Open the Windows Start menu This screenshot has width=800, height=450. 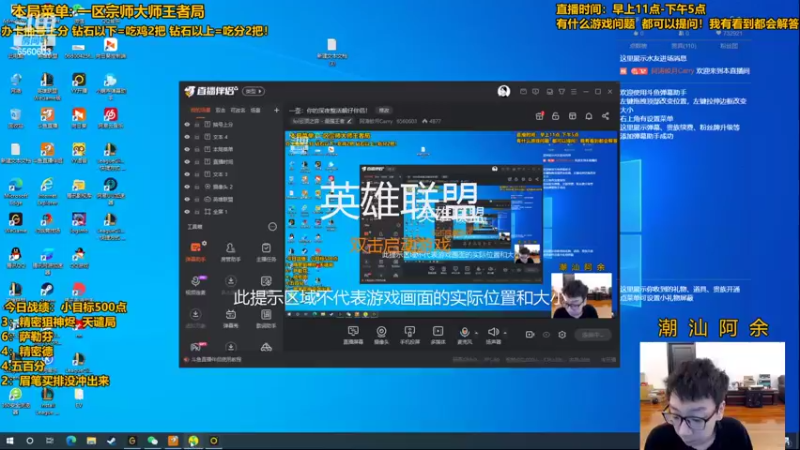click(x=10, y=441)
